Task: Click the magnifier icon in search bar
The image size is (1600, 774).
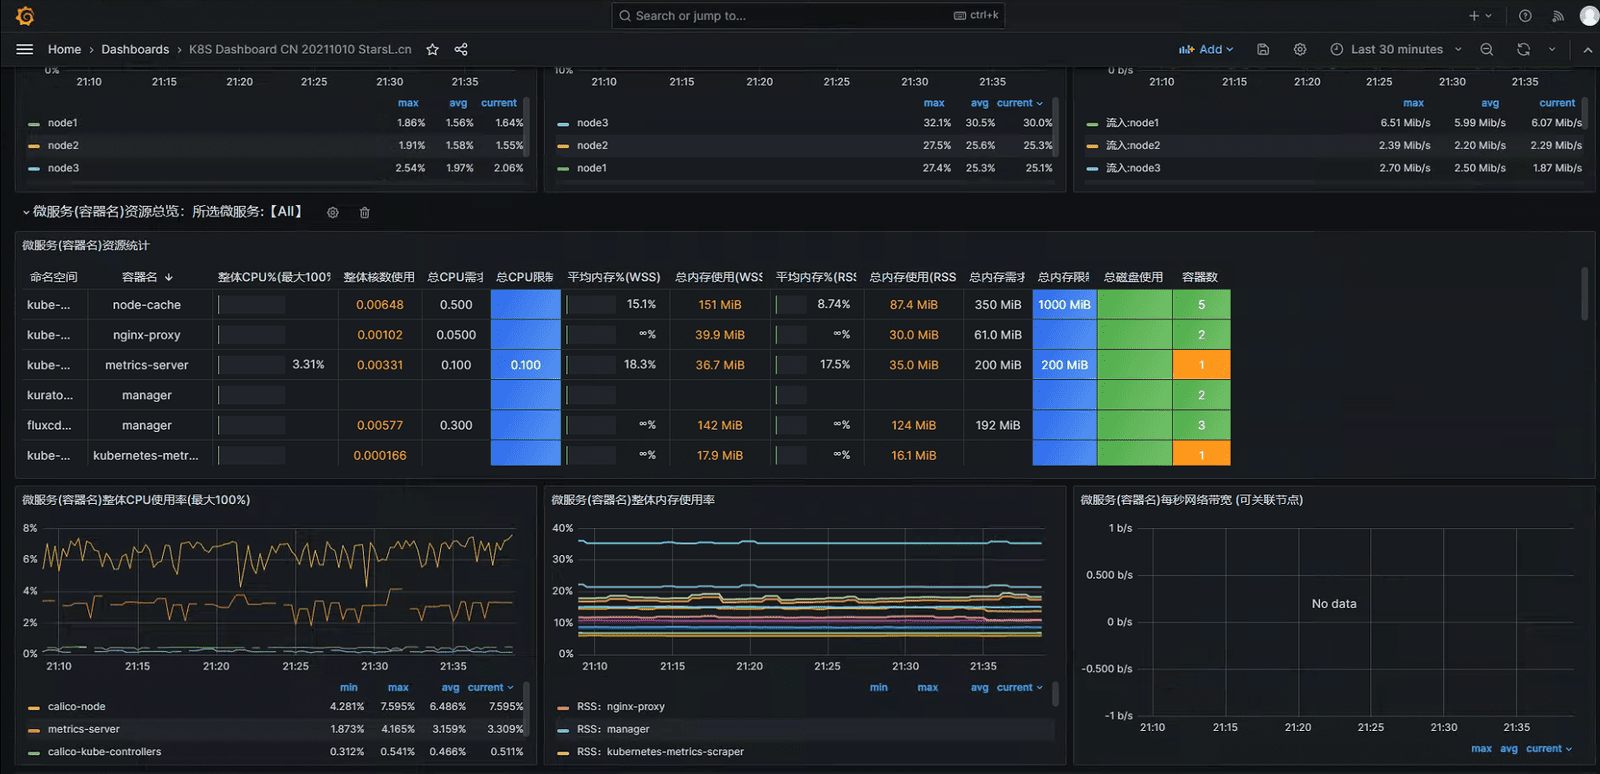Action: (625, 16)
